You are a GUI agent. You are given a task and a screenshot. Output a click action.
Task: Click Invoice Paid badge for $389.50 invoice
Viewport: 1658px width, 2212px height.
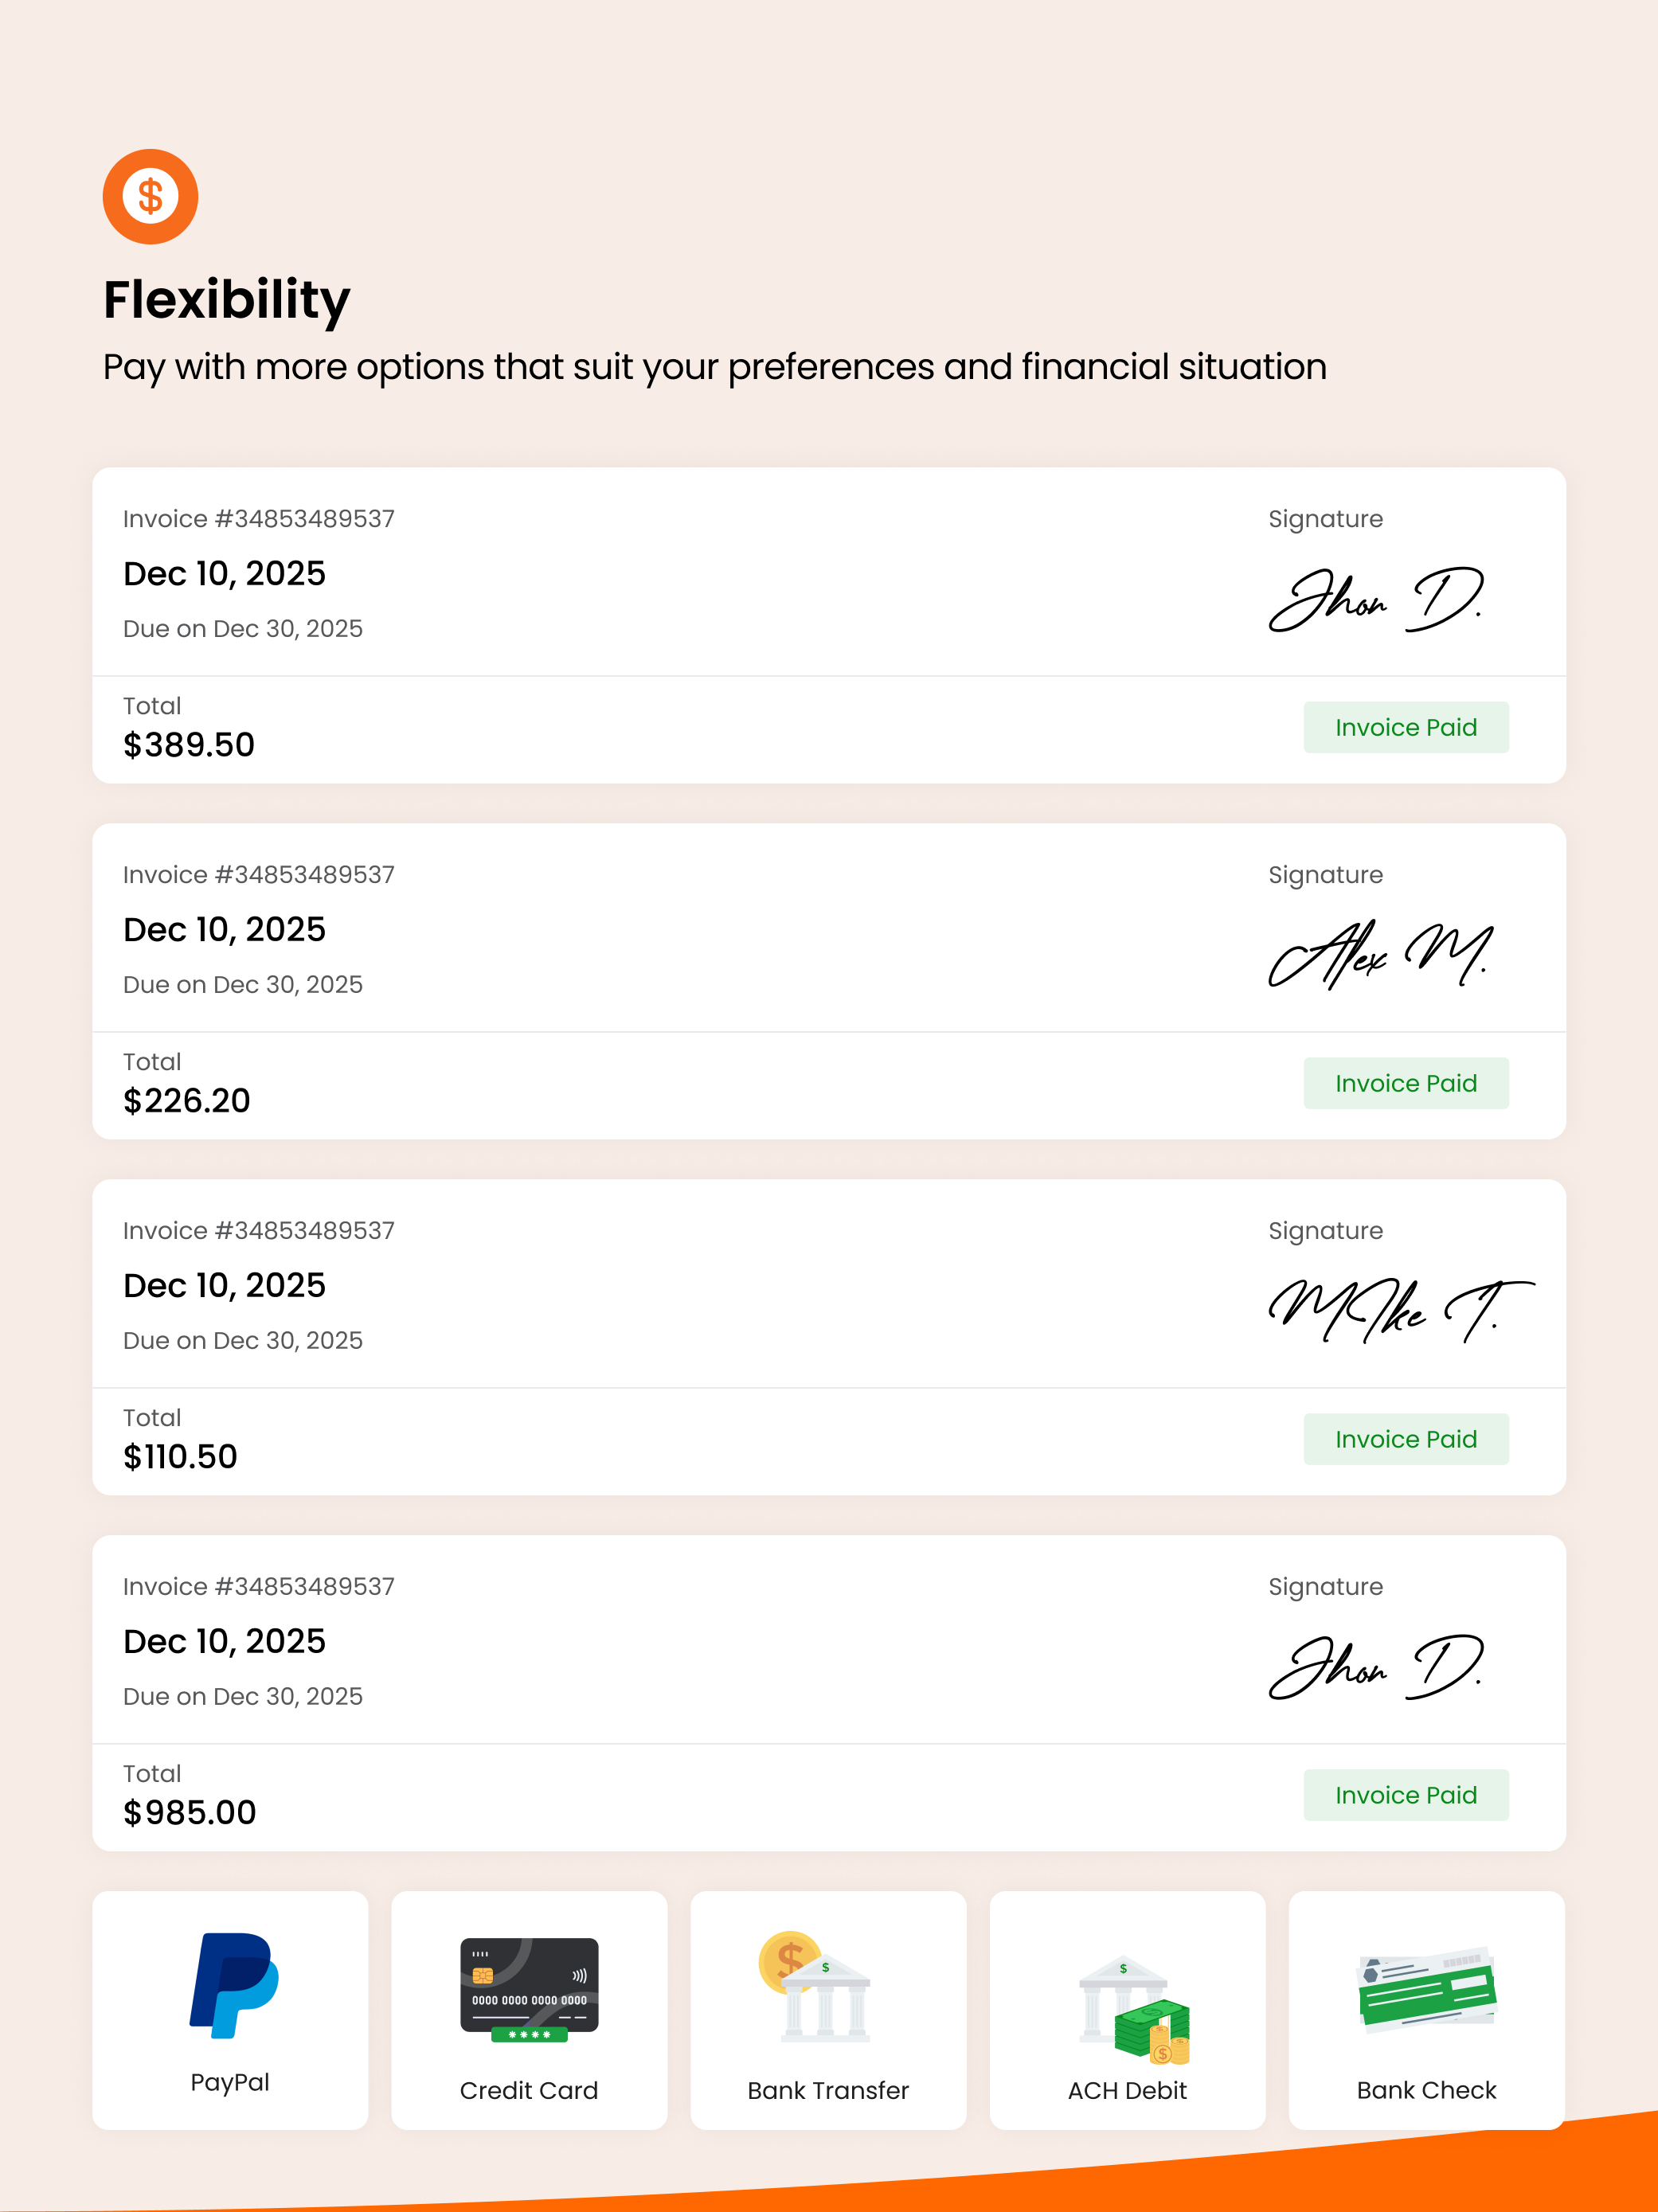1406,727
